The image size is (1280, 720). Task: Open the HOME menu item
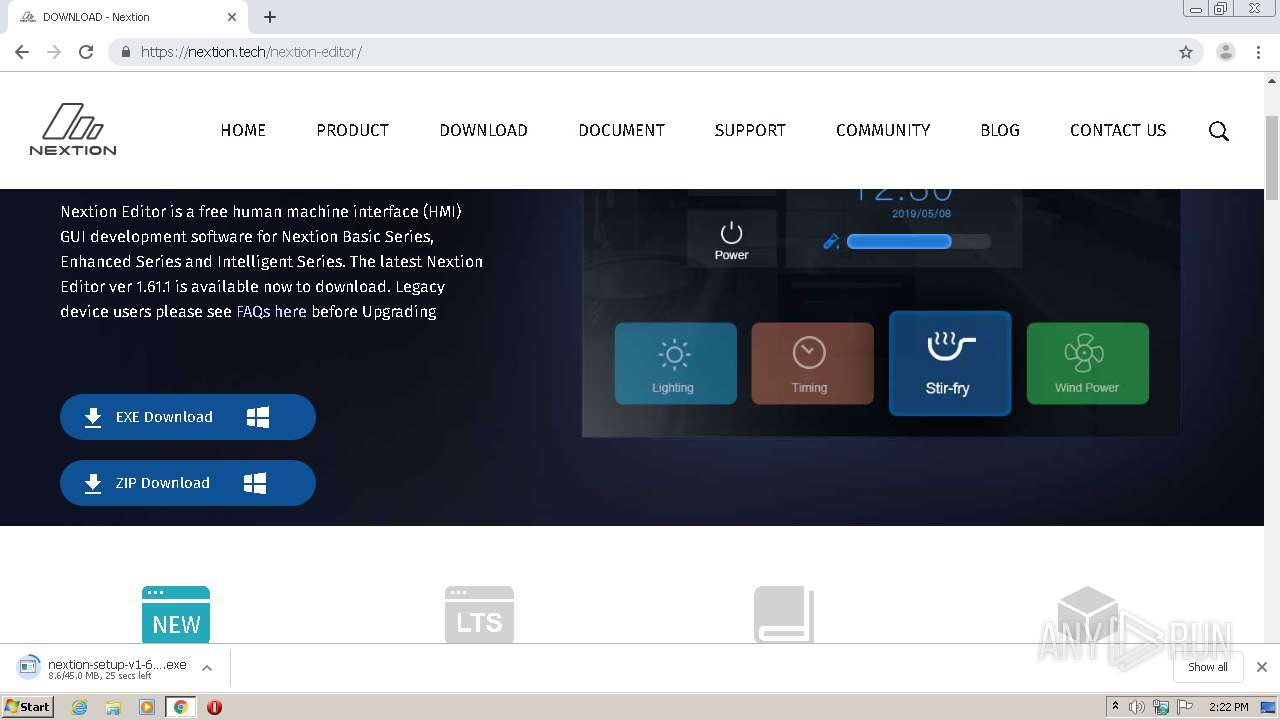tap(243, 131)
